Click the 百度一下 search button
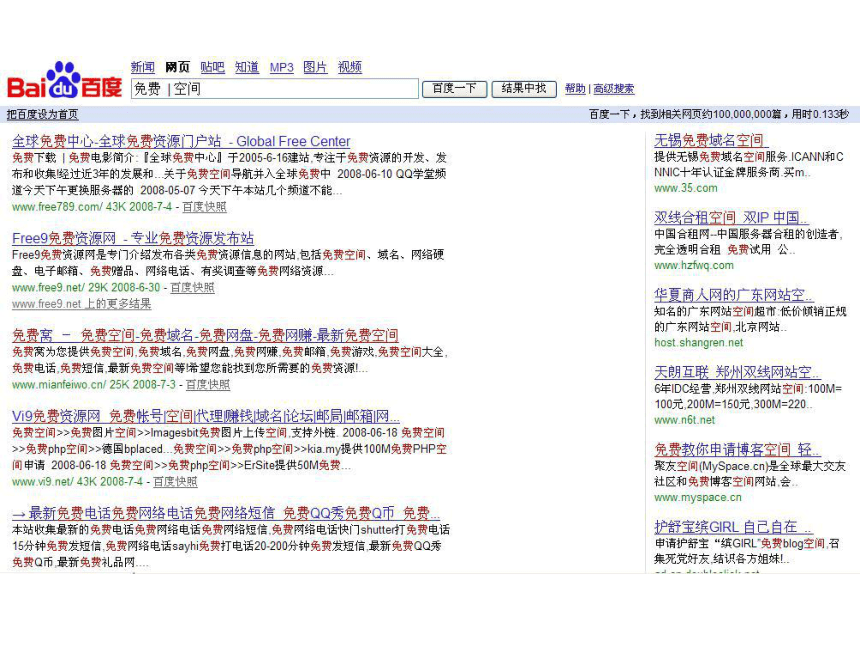This screenshot has height=645, width=860. click(454, 89)
